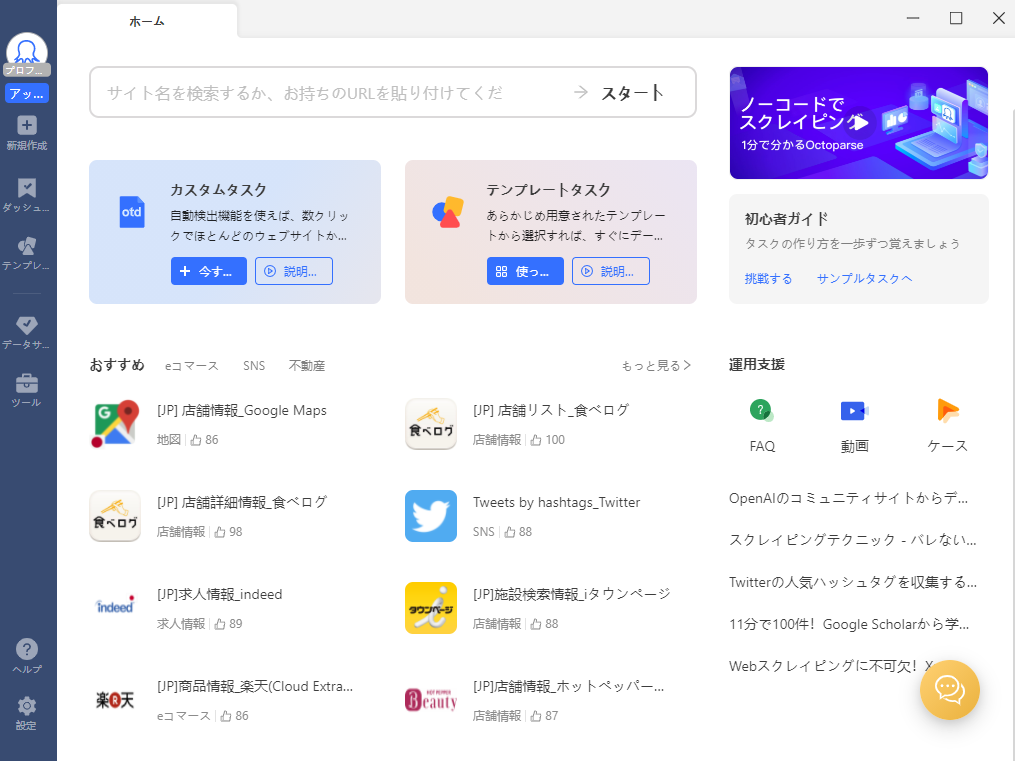Click the Twitter bird template icon
Image resolution: width=1015 pixels, height=761 pixels.
click(431, 516)
